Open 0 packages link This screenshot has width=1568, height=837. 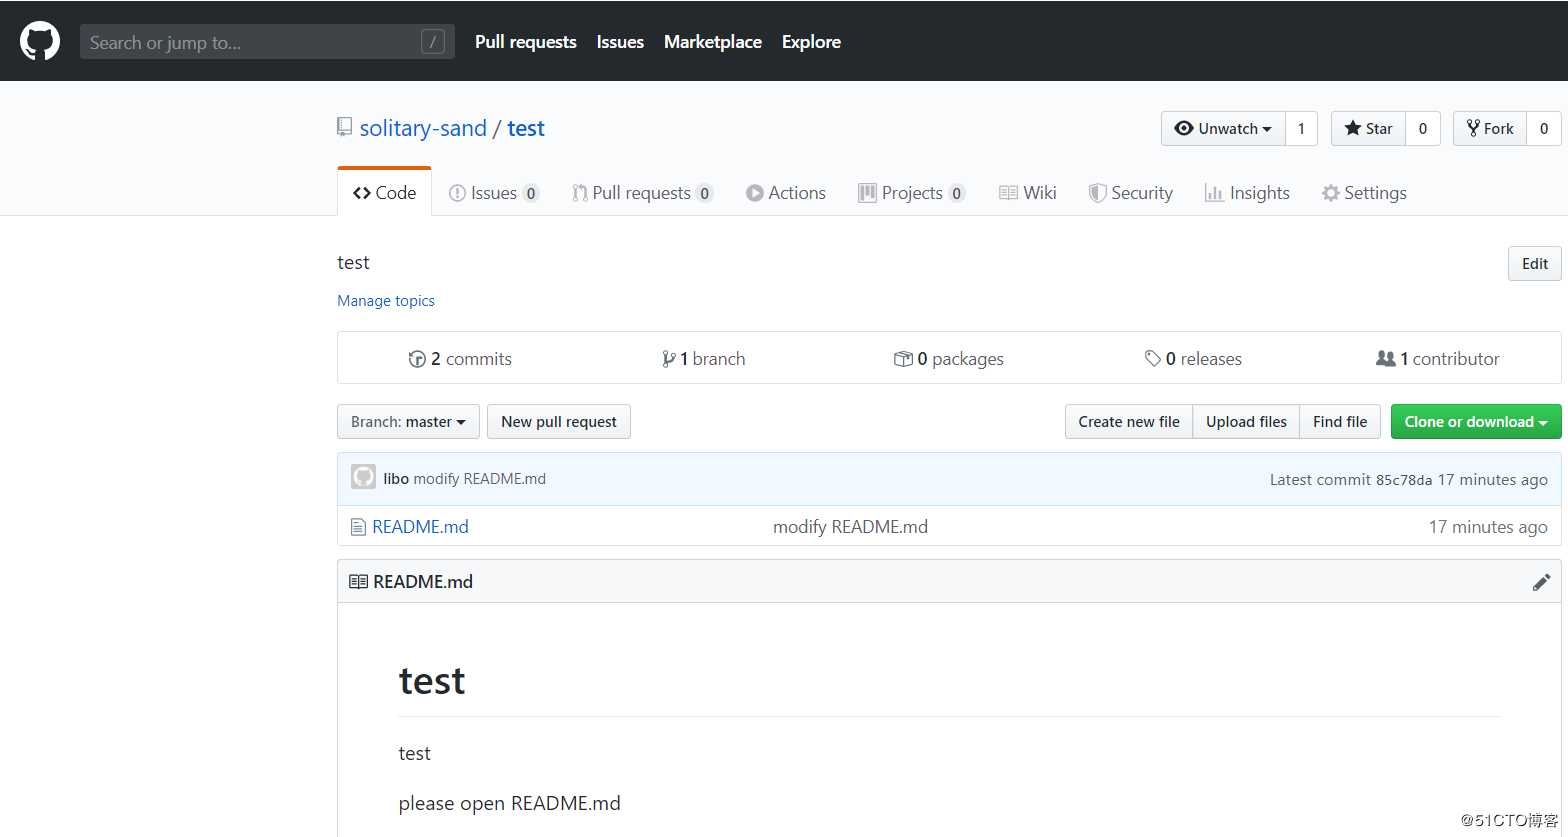(x=948, y=358)
